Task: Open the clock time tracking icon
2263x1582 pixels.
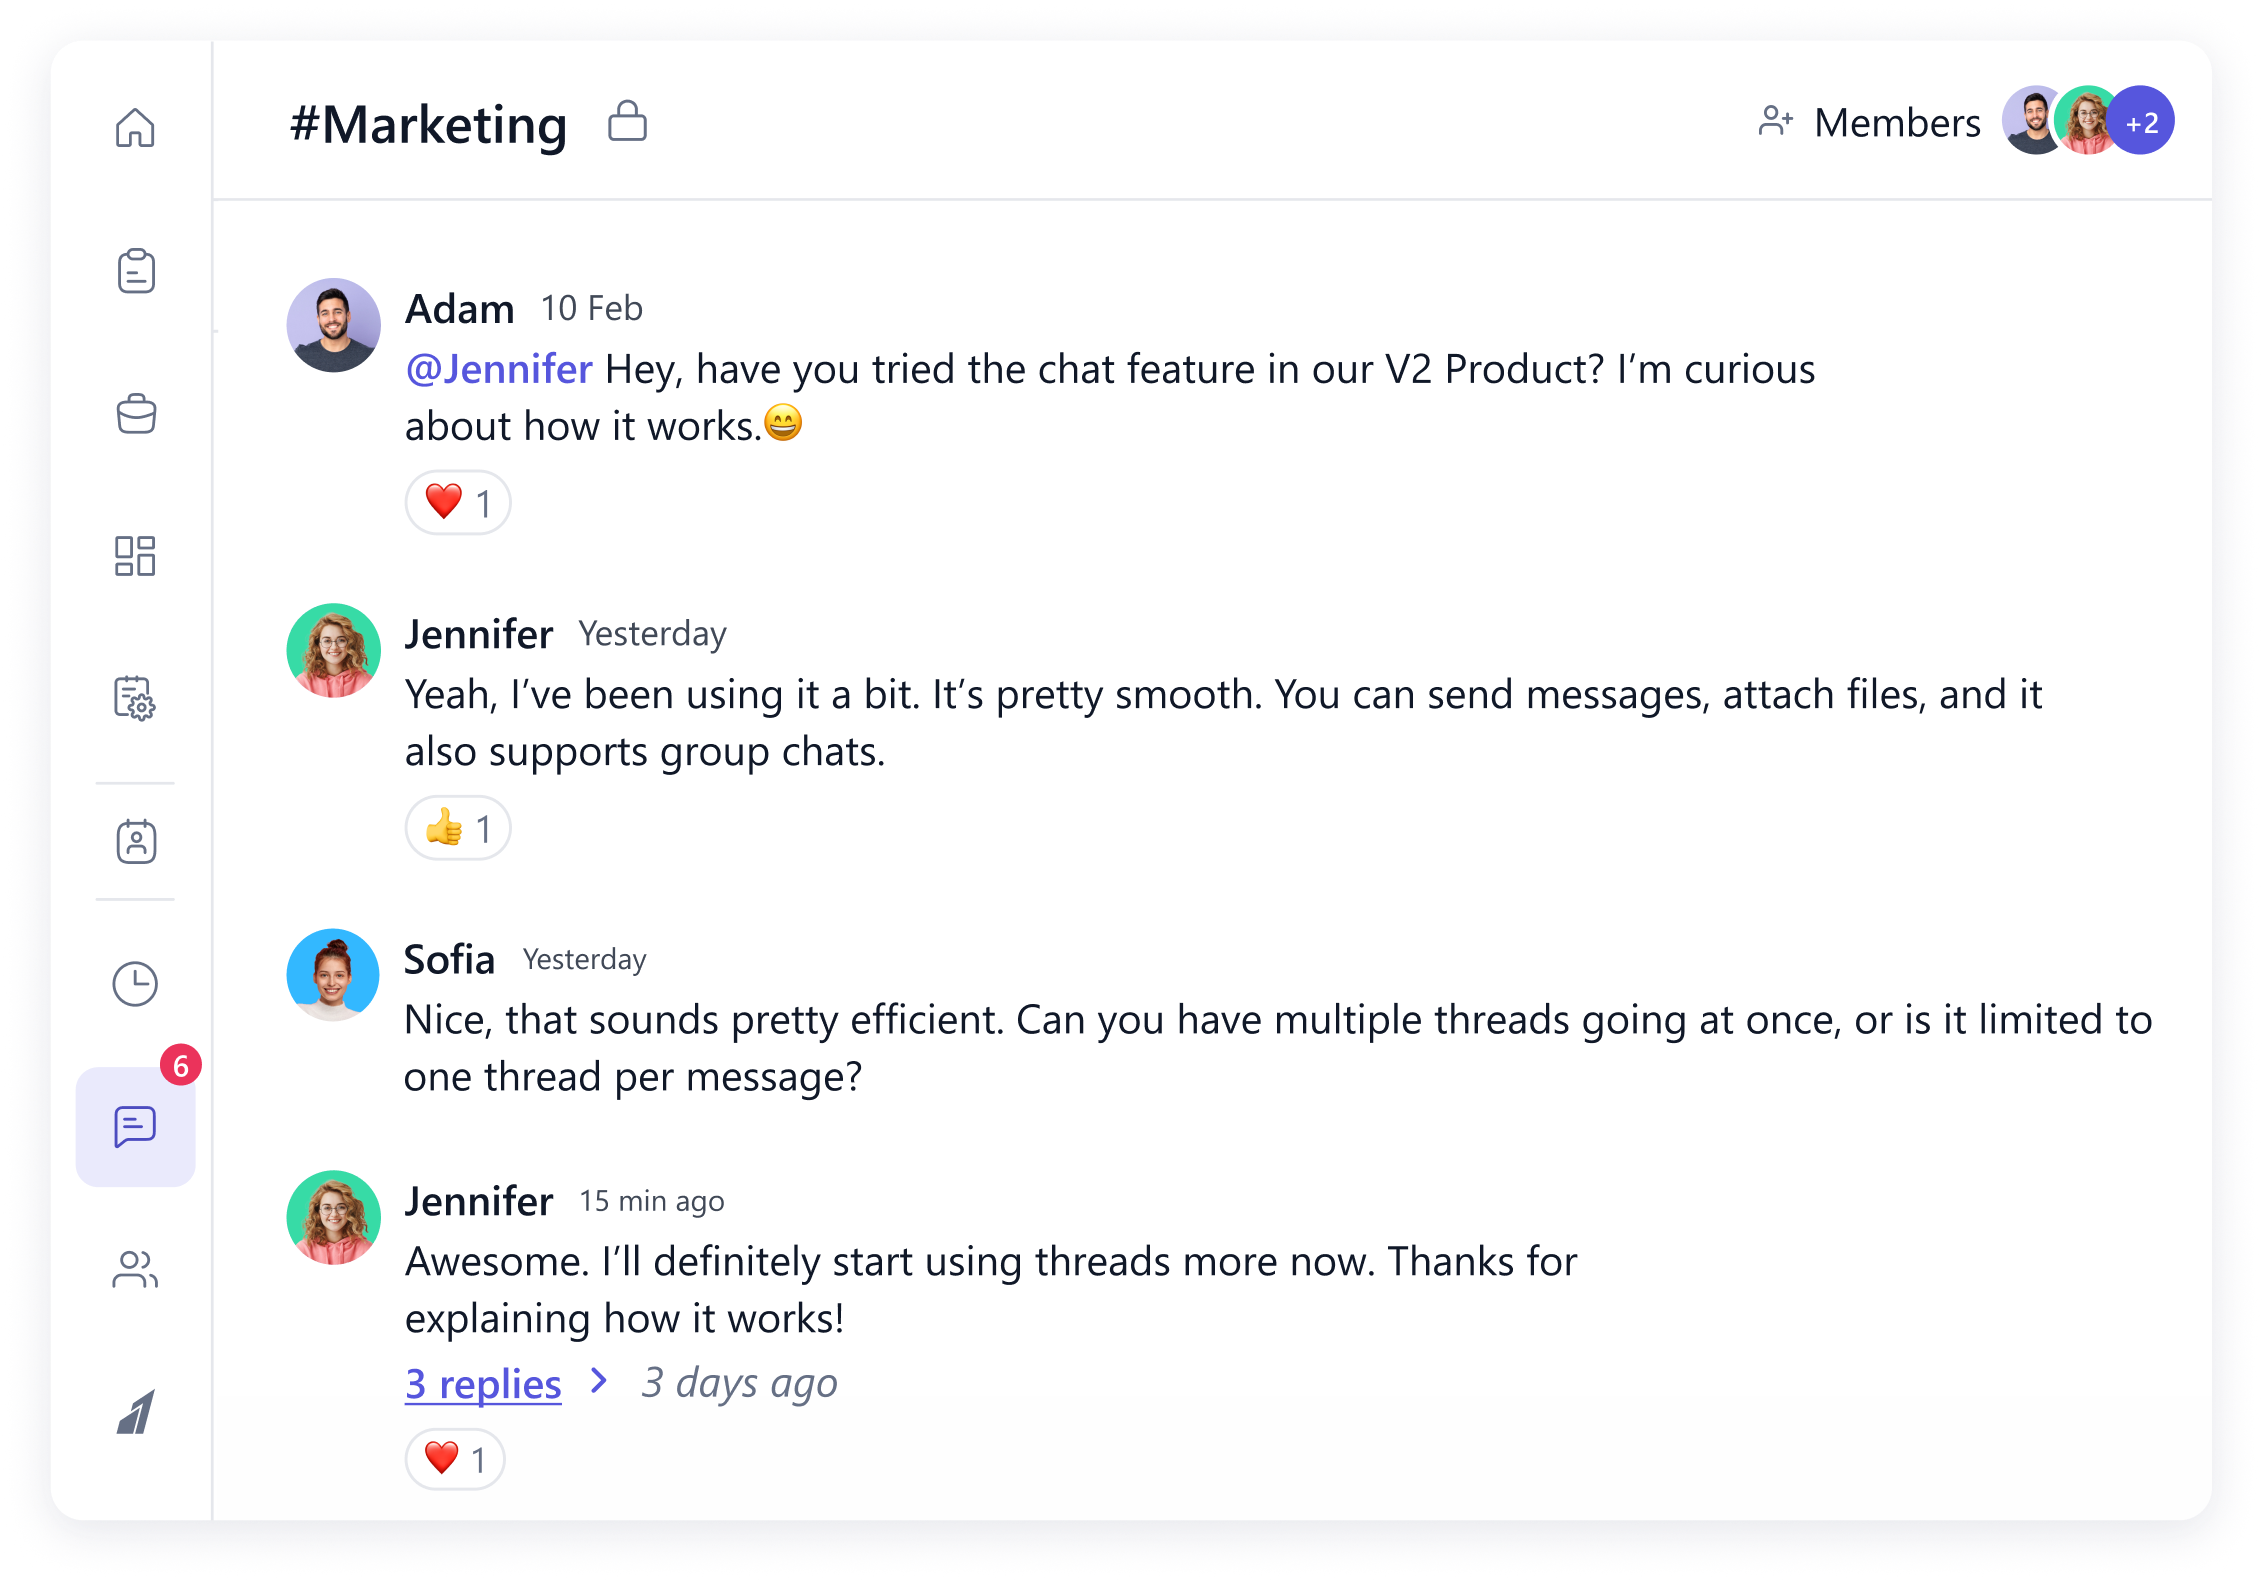Action: tap(135, 984)
